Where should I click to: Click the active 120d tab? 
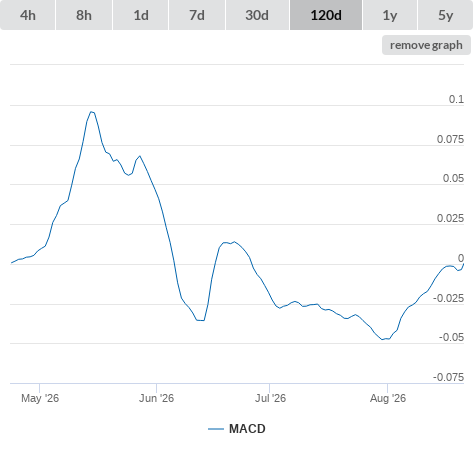coord(326,15)
